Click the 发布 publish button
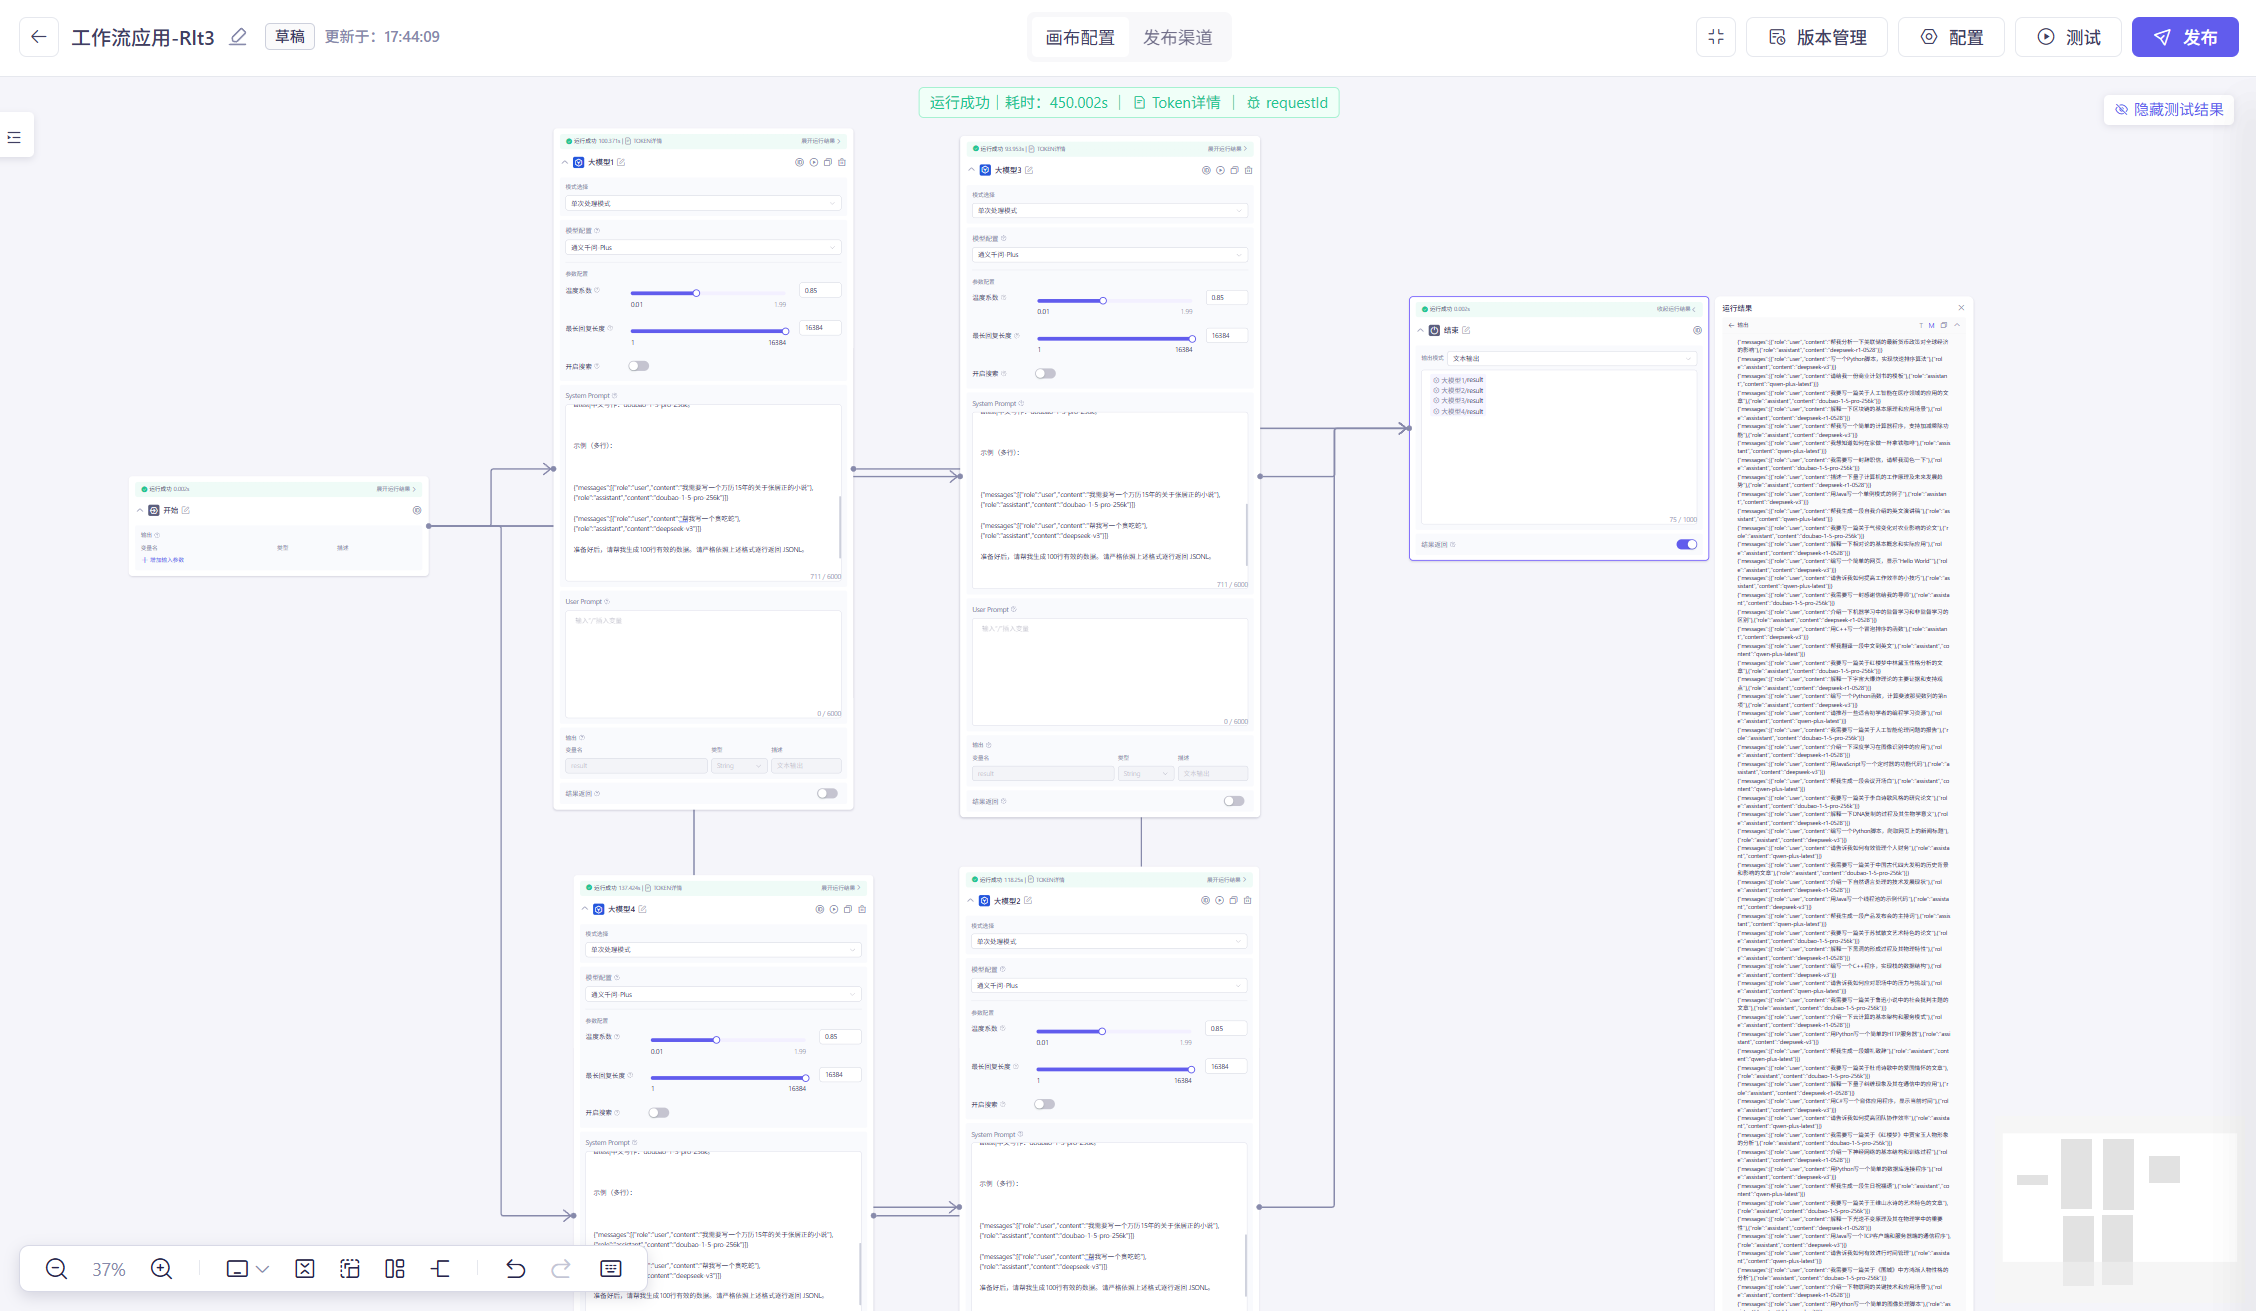This screenshot has height=1311, width=2256. tap(2184, 37)
